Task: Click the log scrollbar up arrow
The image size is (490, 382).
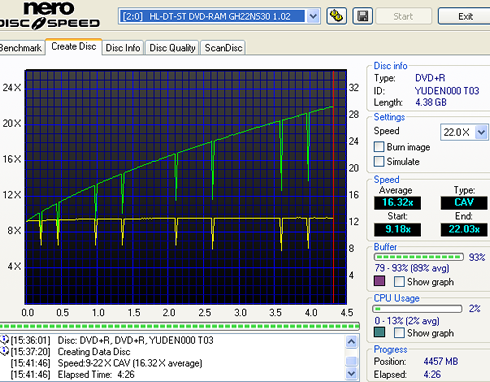Action: (351, 341)
